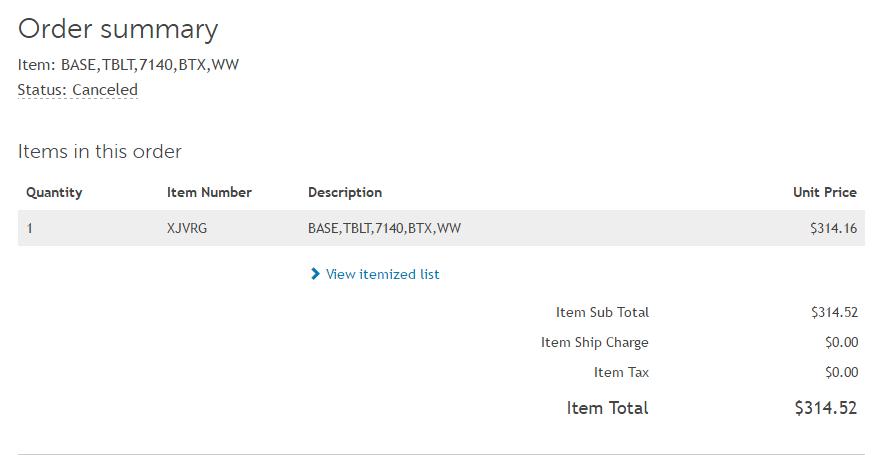The height and width of the screenshot is (455, 880).
Task: Click the Item Total amount $314.52
Action: 825,408
